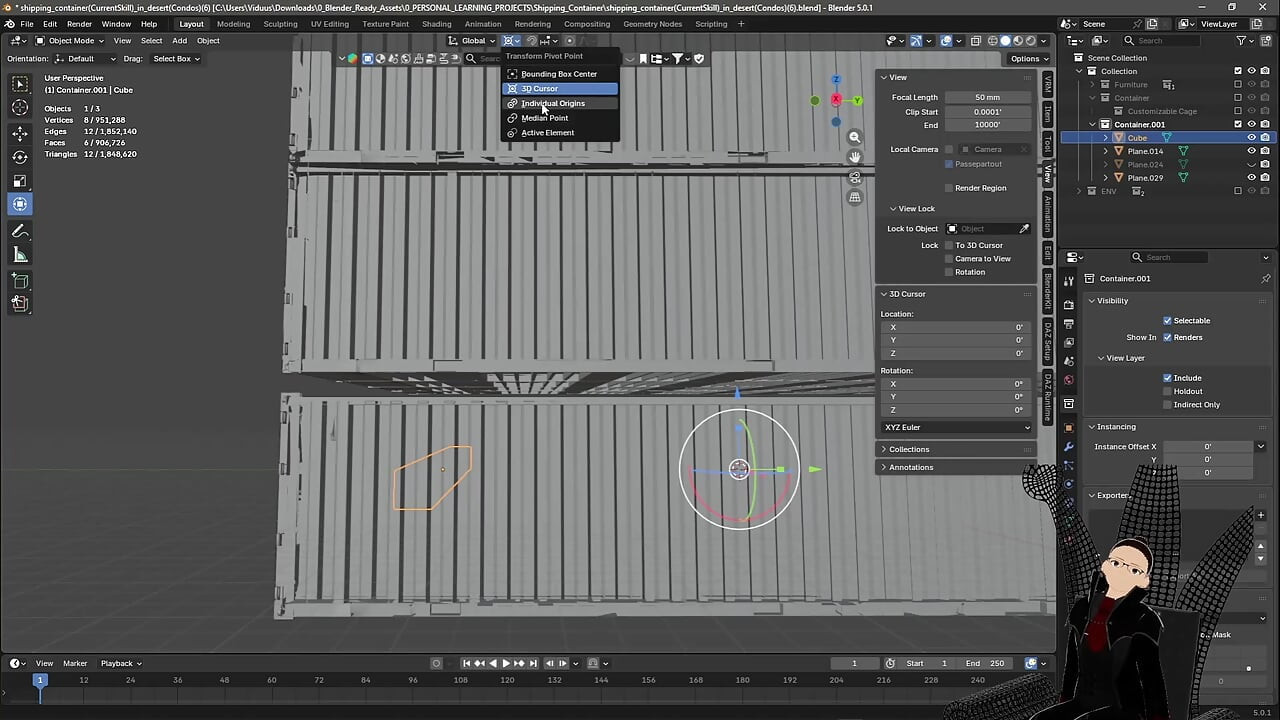Hide Plane.014 in viewport
The image size is (1280, 720).
(1251, 151)
